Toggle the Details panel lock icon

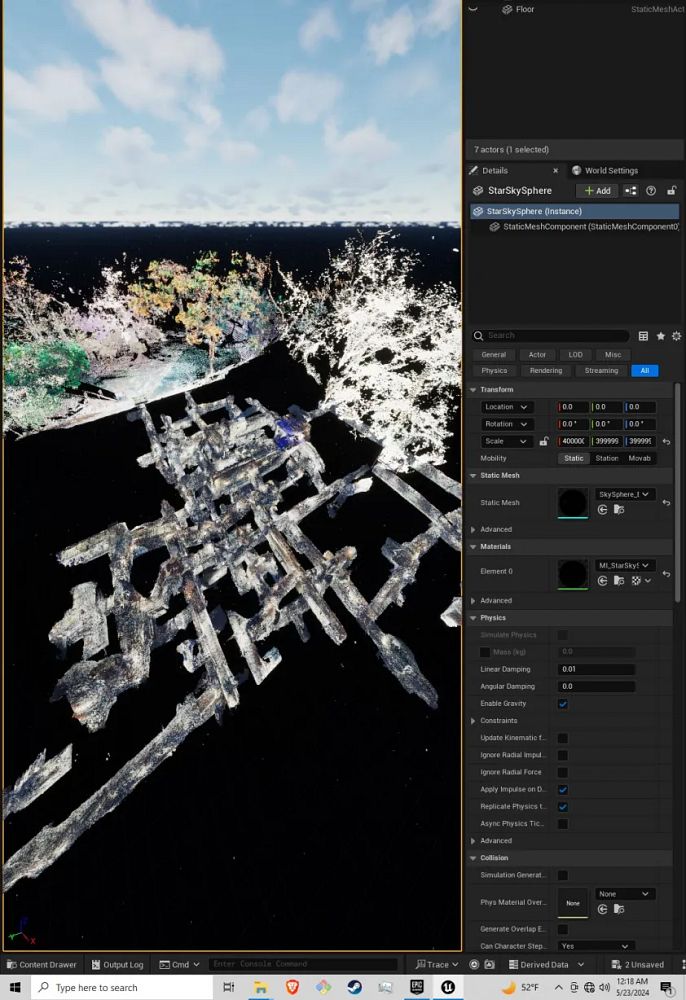point(671,191)
